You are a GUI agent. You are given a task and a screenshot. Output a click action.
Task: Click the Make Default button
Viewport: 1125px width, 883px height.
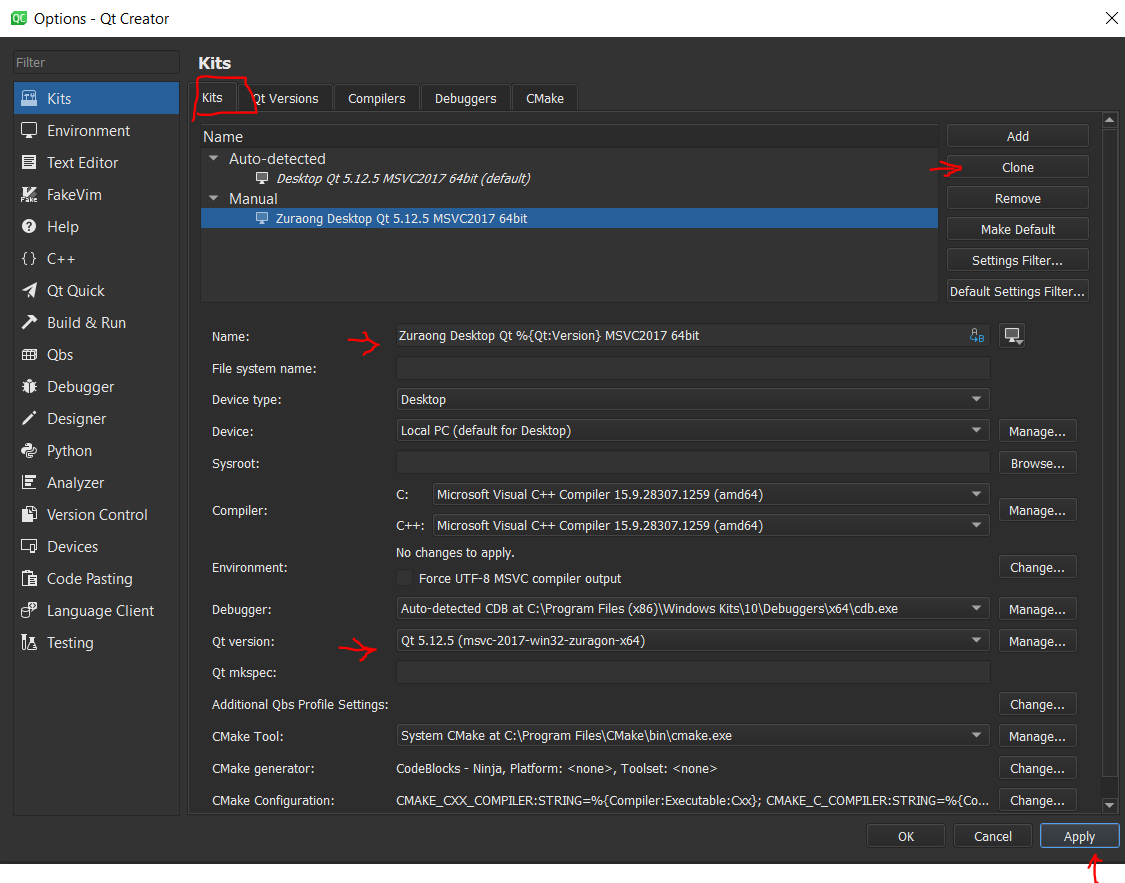click(x=1017, y=230)
